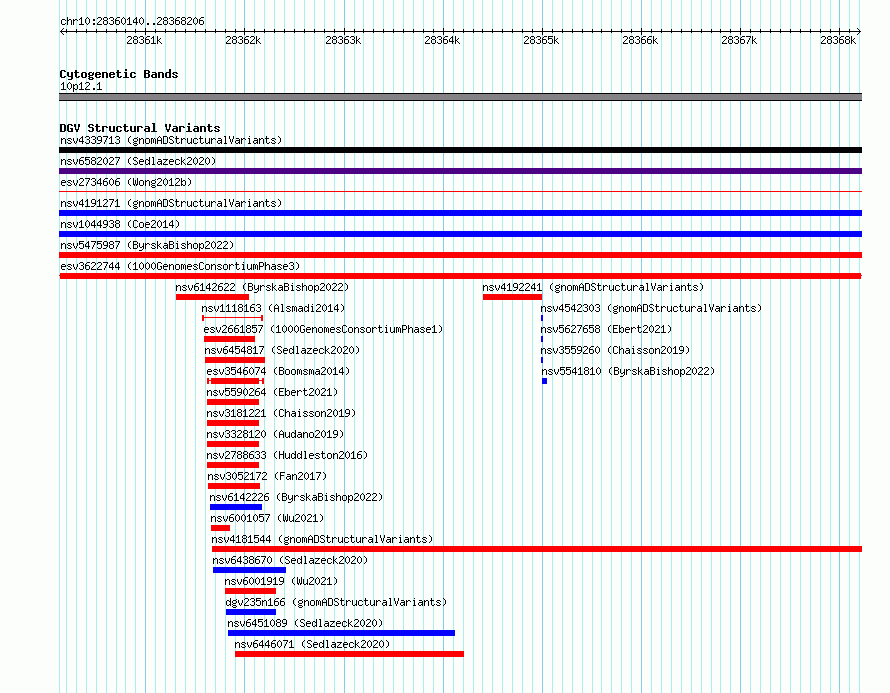
Task: Click the 28366k ruler tick label
Action: pyautogui.click(x=640, y=40)
